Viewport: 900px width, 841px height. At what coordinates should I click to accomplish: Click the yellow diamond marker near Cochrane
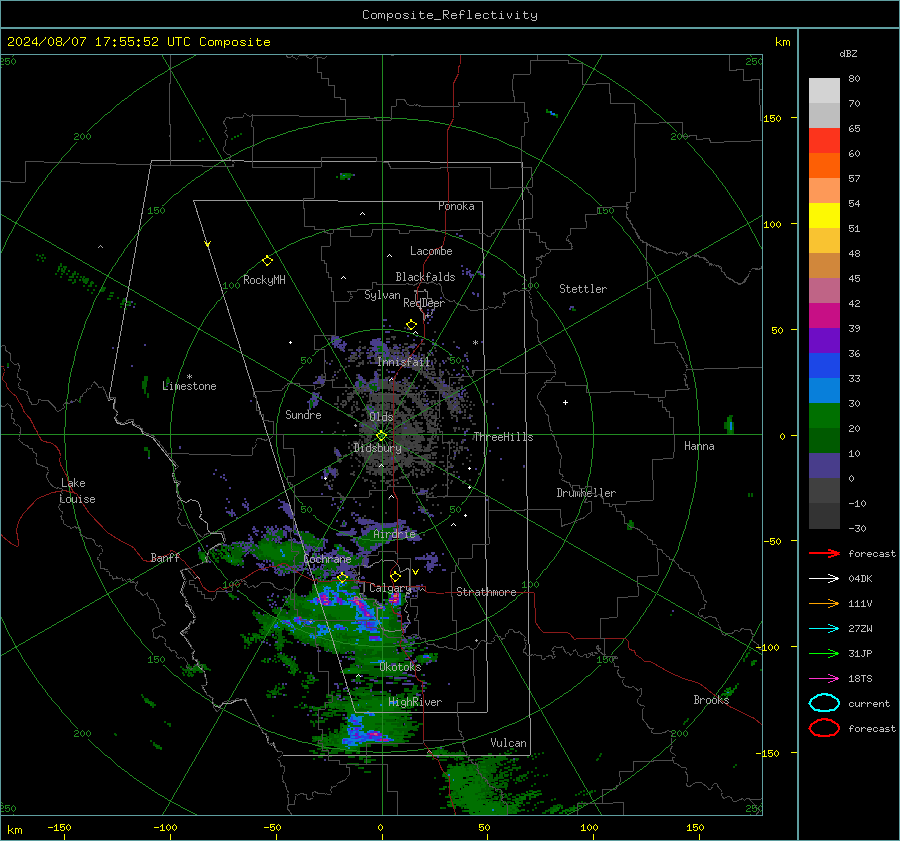pos(342,578)
